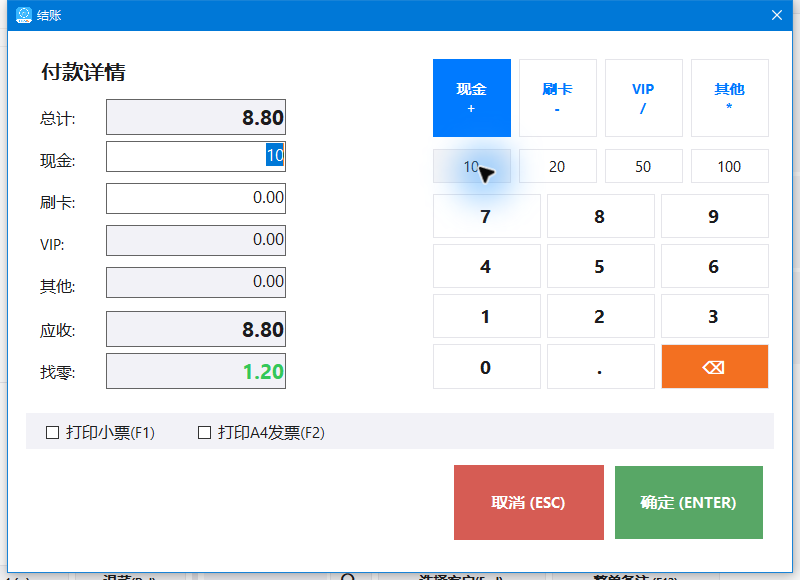The height and width of the screenshot is (580, 800).
Task: Confirm payment with 确定 (ENTER)
Action: (689, 502)
